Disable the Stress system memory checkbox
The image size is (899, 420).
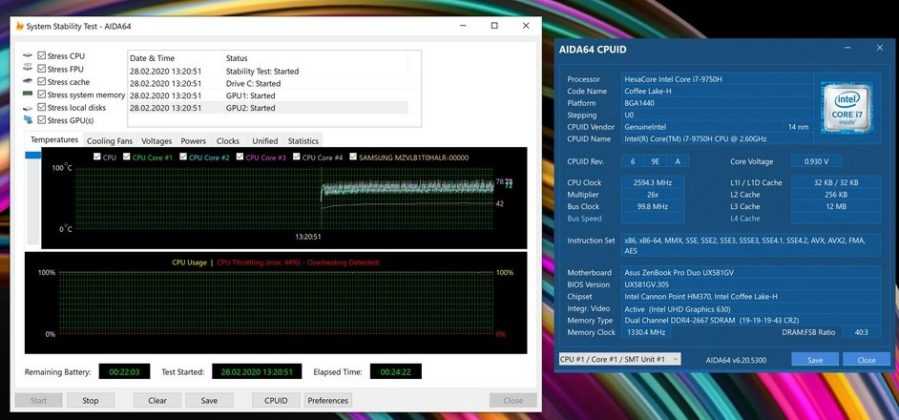41,95
